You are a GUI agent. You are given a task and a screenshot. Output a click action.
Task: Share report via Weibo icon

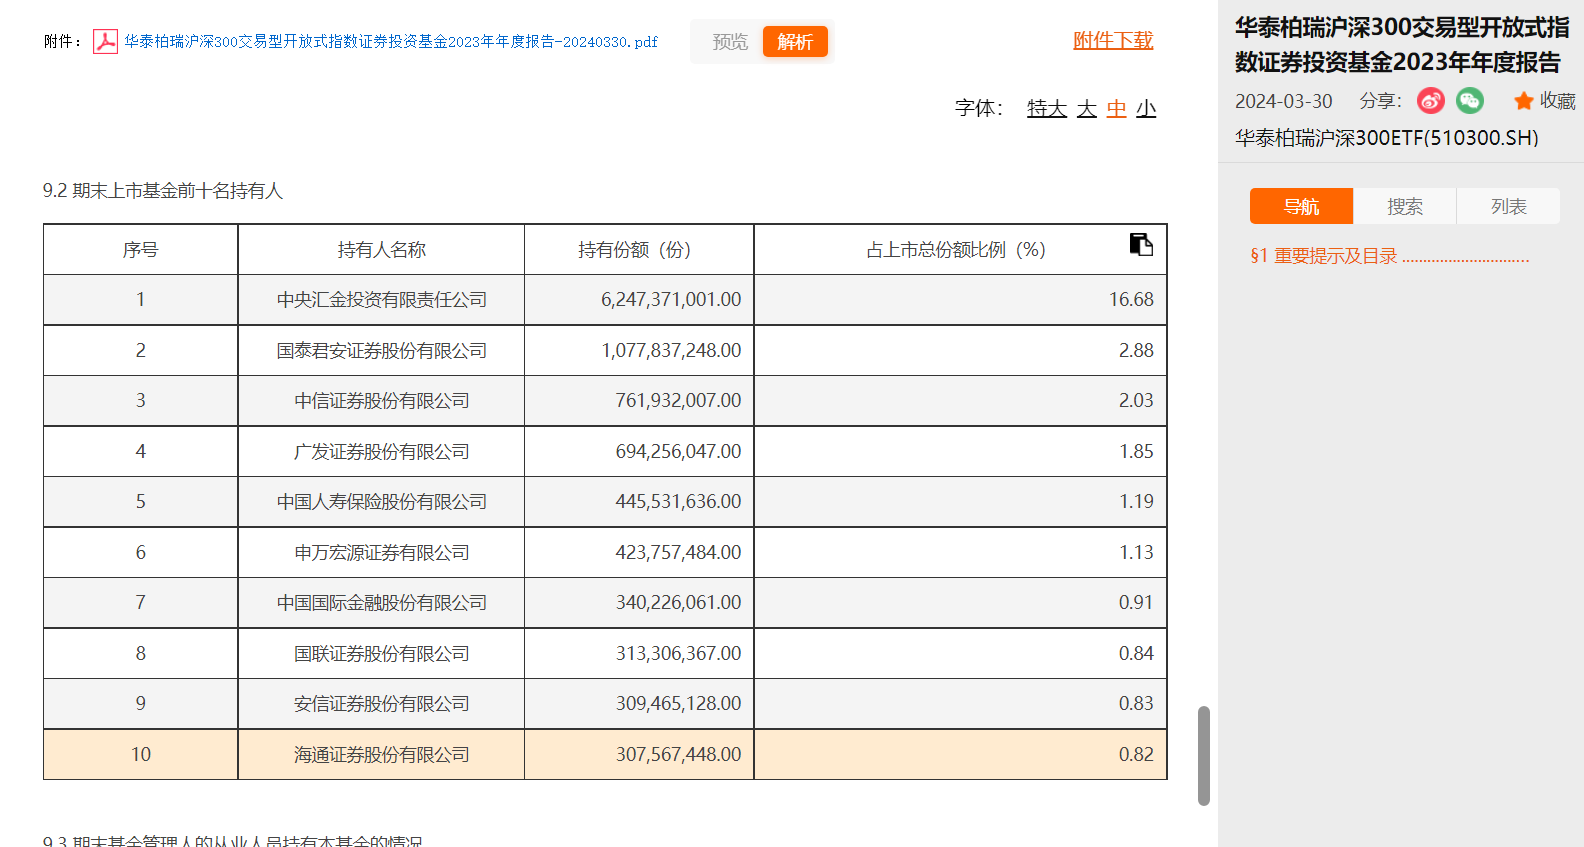click(1431, 101)
